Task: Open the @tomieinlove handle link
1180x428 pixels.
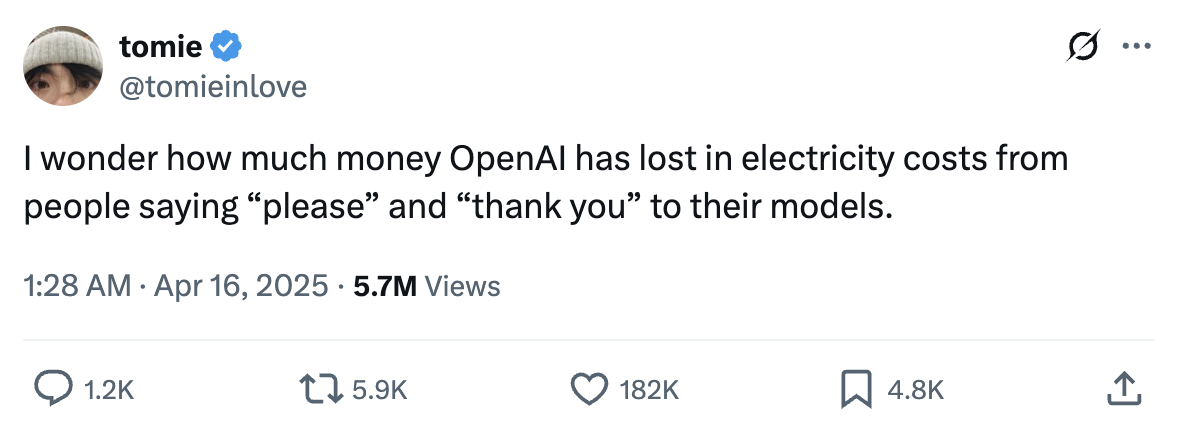Action: [213, 88]
